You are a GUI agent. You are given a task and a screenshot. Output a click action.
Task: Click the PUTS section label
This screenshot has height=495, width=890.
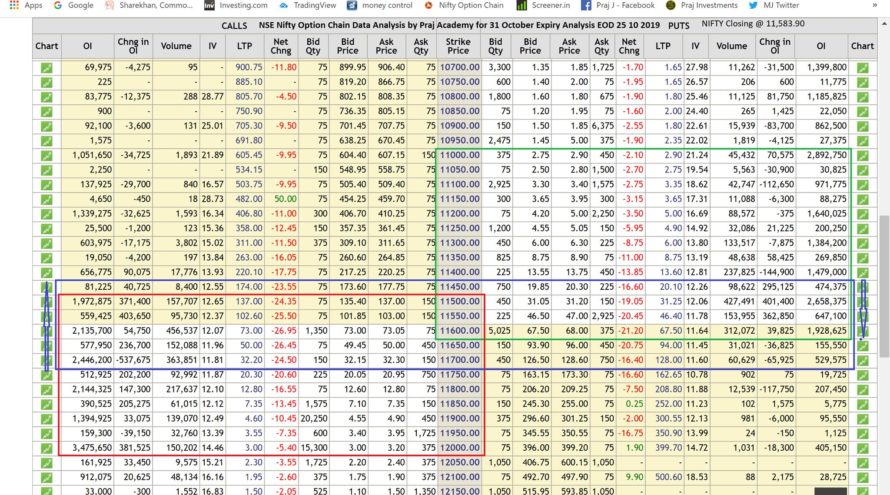point(678,26)
